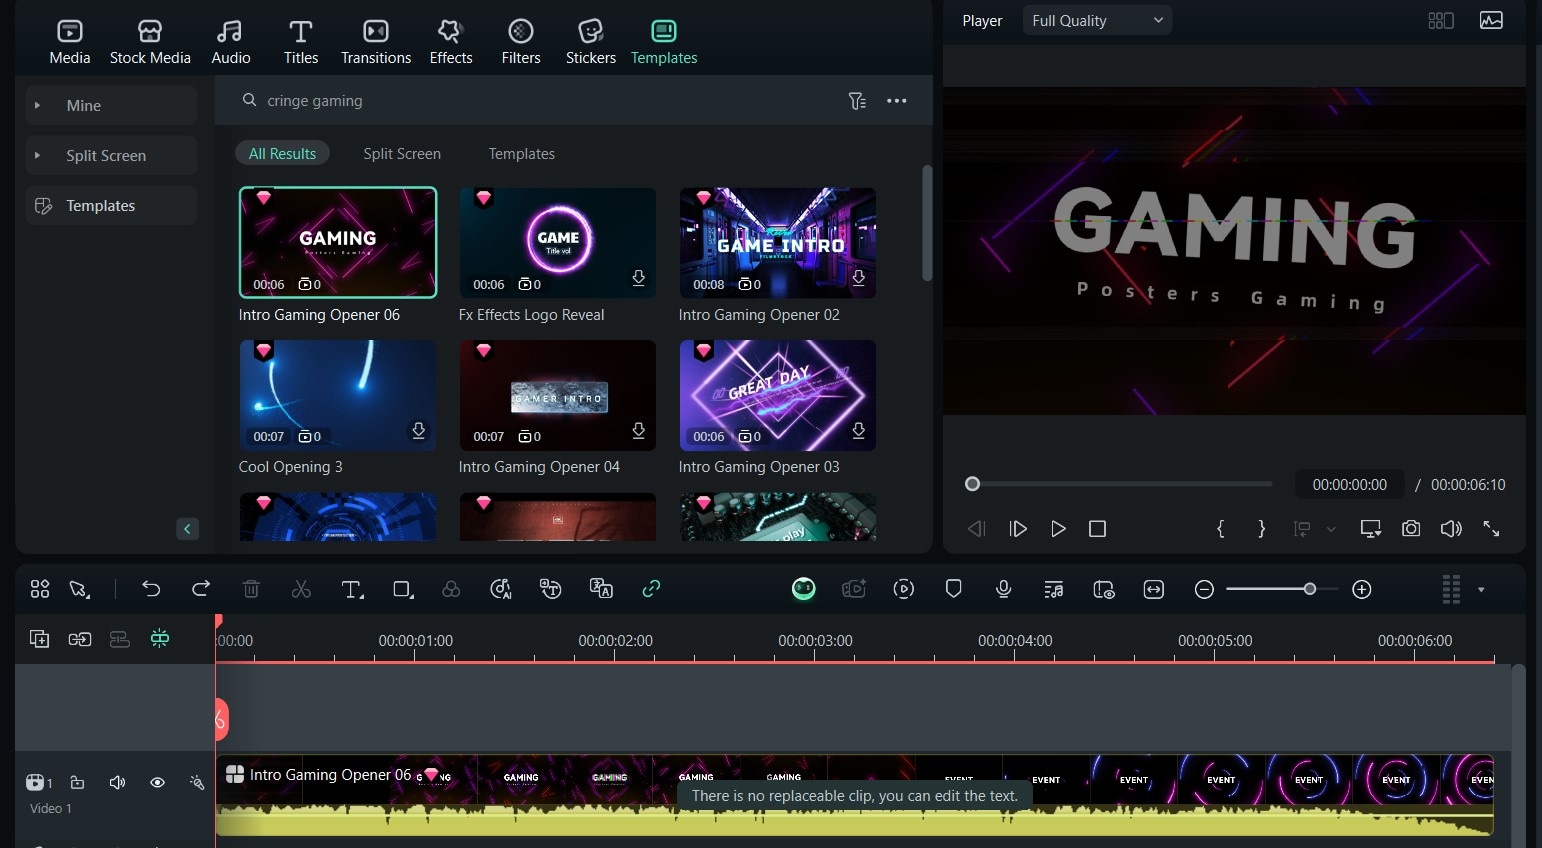Add a marker with shield icon
Image resolution: width=1542 pixels, height=848 pixels.
click(x=954, y=589)
